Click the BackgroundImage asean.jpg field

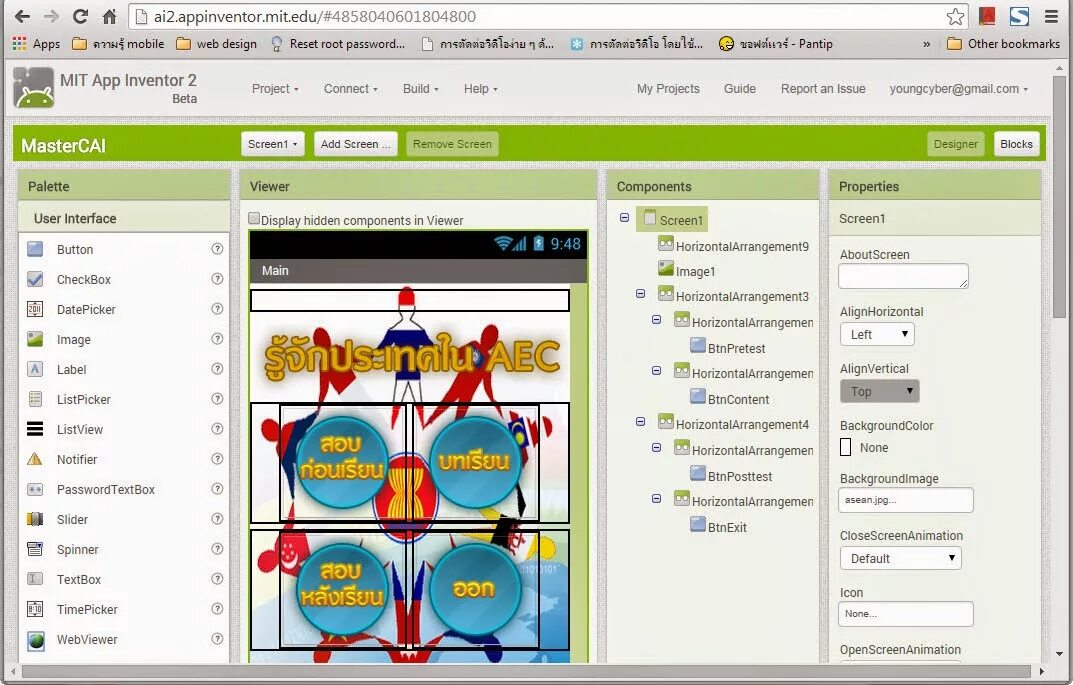pos(905,500)
